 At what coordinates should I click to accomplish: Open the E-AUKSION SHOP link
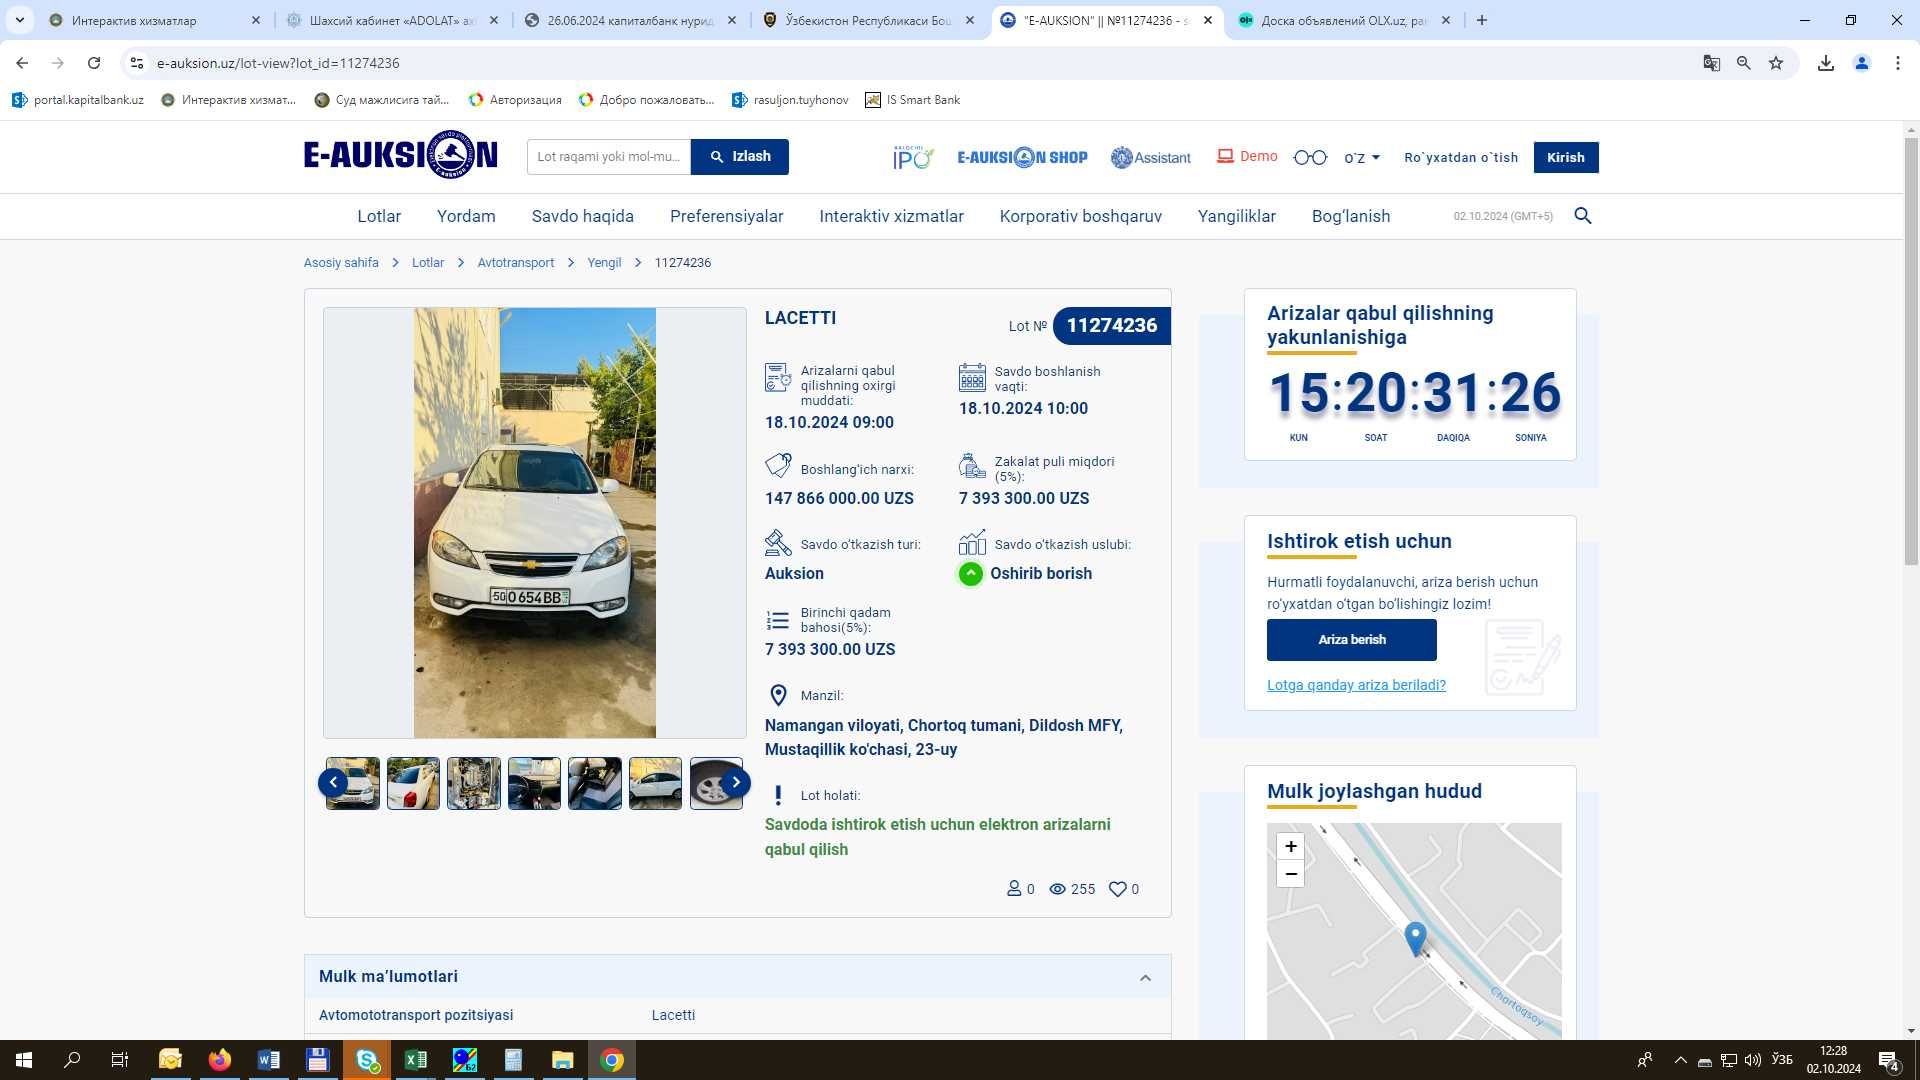tap(1022, 157)
